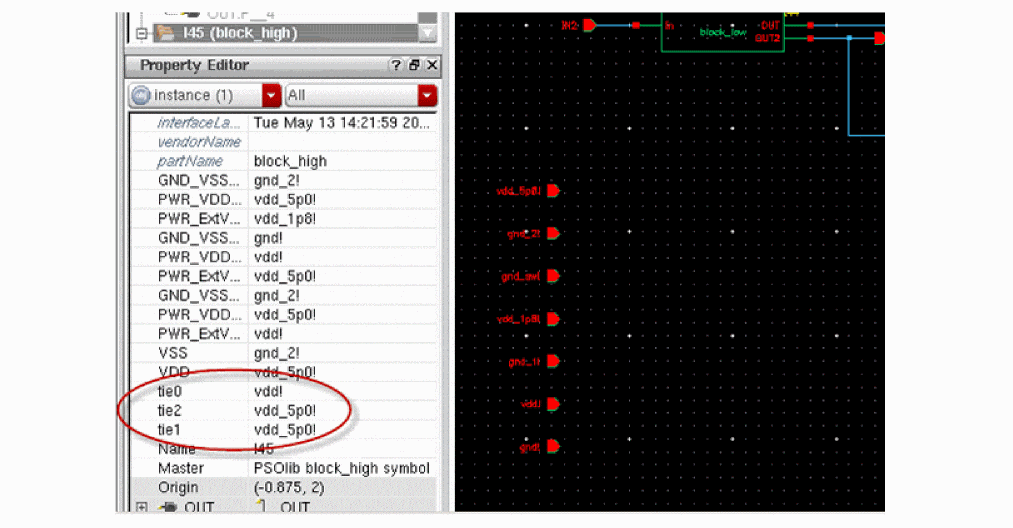Image resolution: width=1013 pixels, height=528 pixels.
Task: Float the Property Editor panel
Action: click(414, 65)
